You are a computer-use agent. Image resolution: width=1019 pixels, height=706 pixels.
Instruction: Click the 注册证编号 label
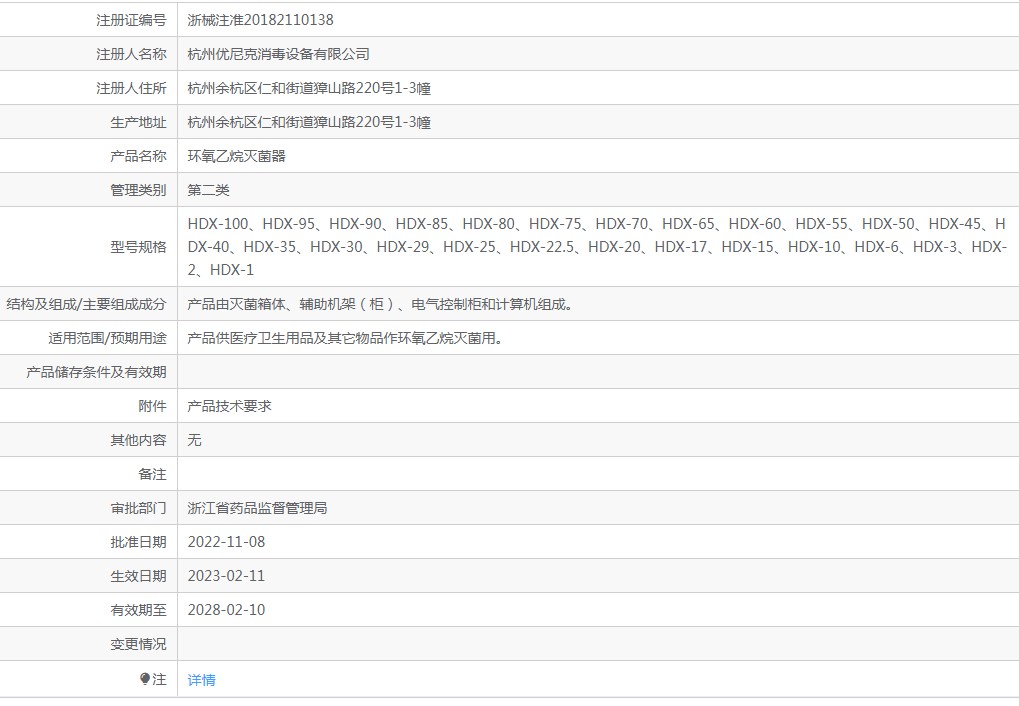pyautogui.click(x=131, y=20)
